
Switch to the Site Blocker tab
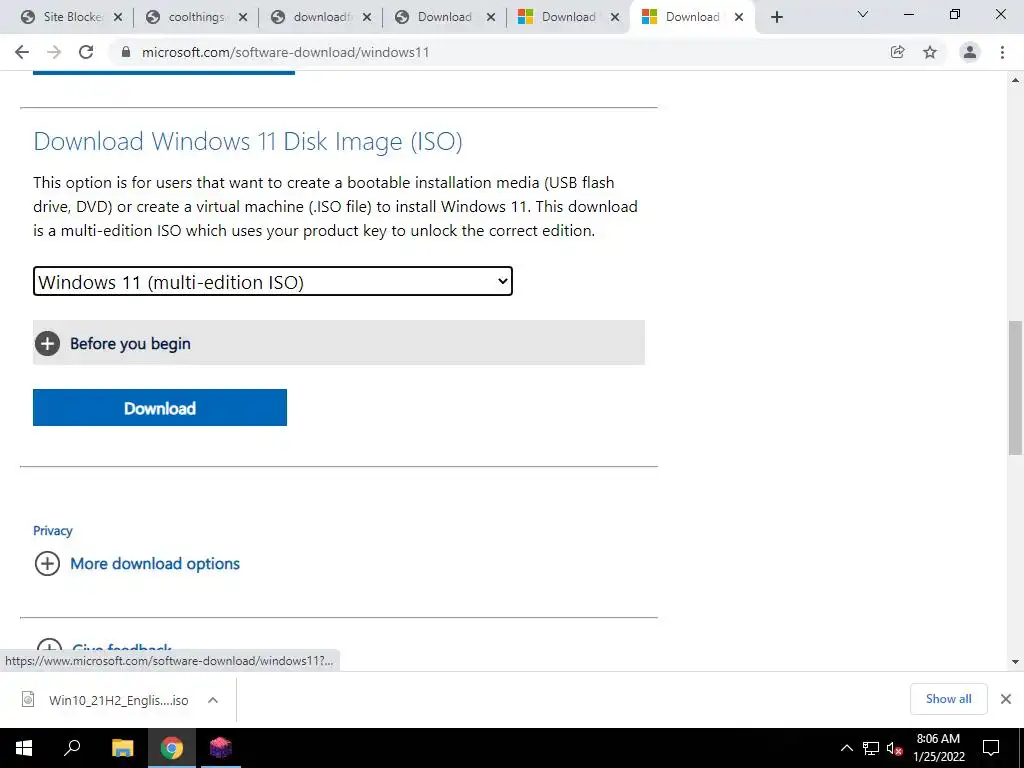point(62,18)
